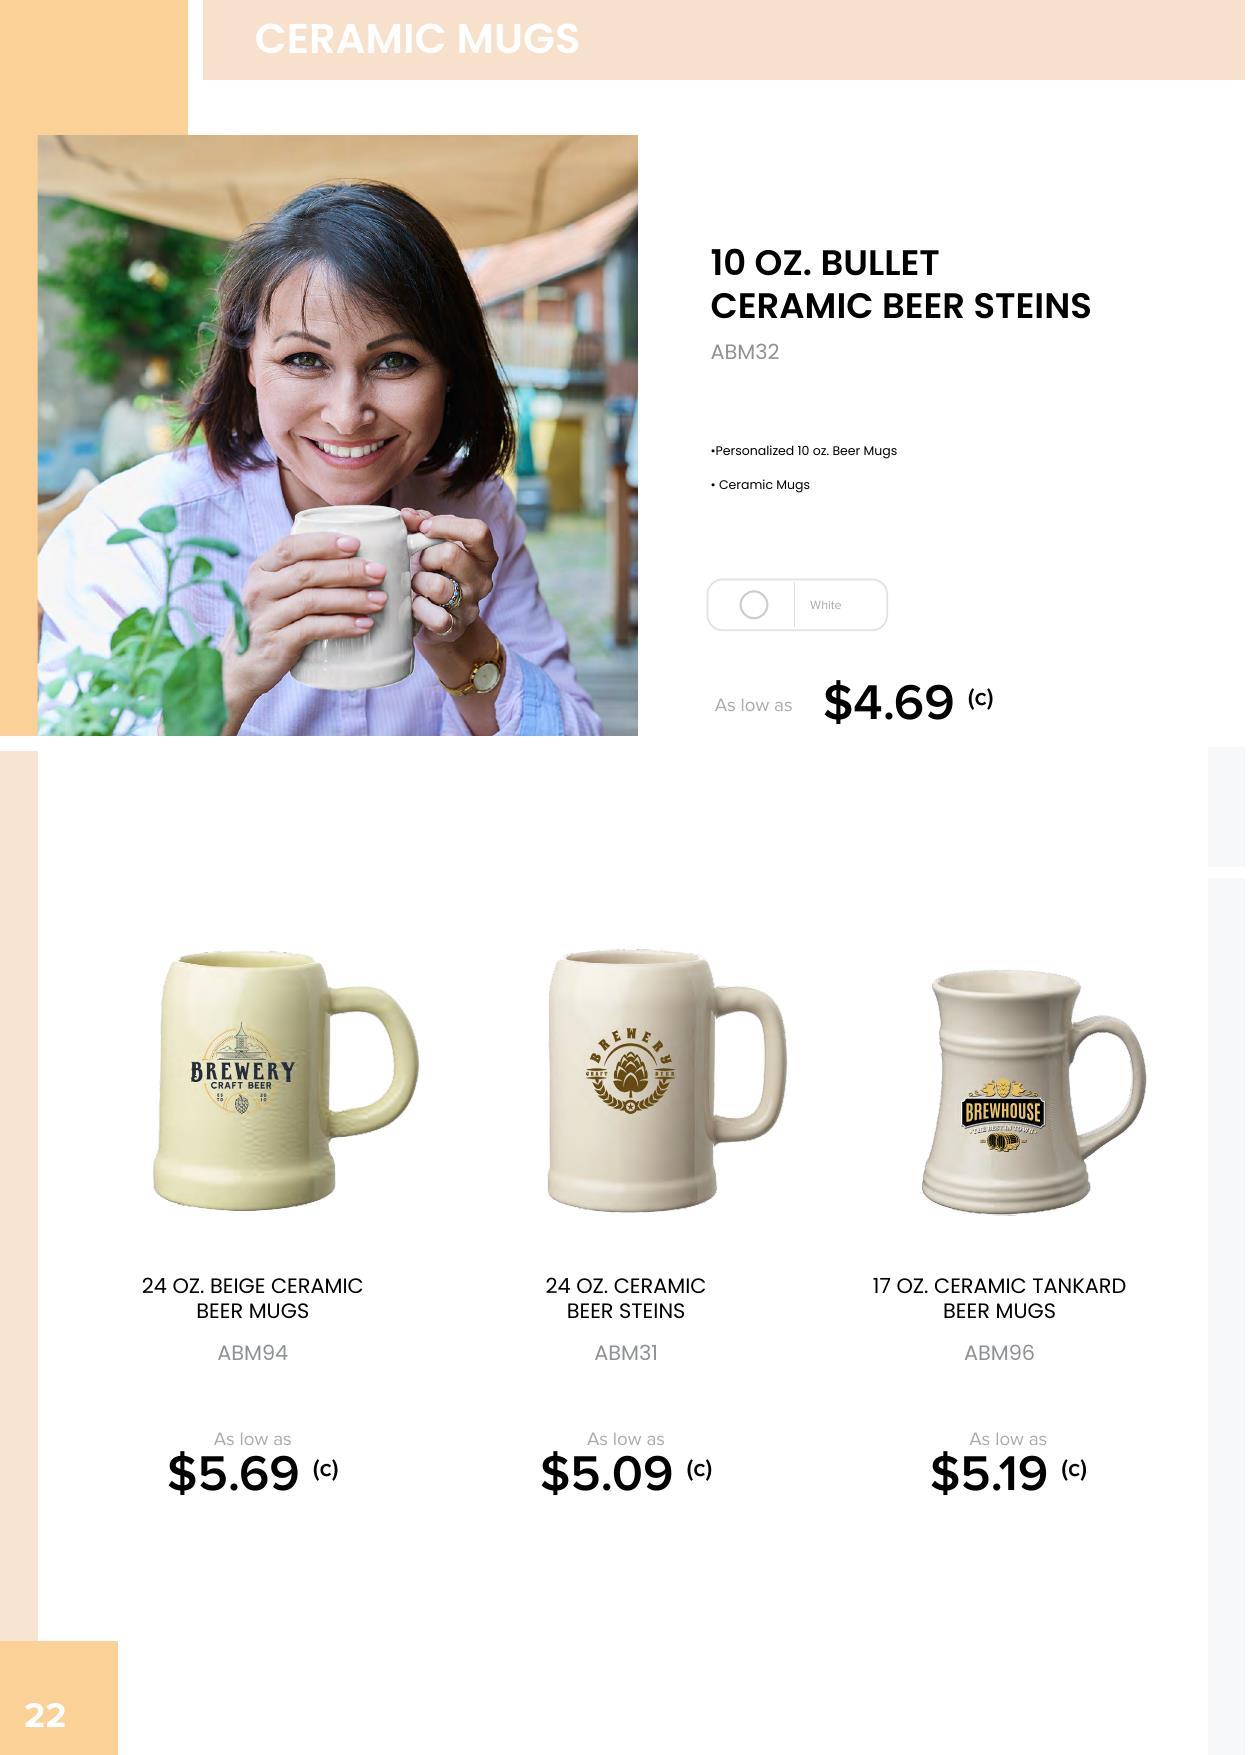Screen dimensions: 1248x1755
Task: Click the 17 OZ. CERAMIC TANKARD BEER MUGS title
Action: pyautogui.click(x=999, y=1298)
